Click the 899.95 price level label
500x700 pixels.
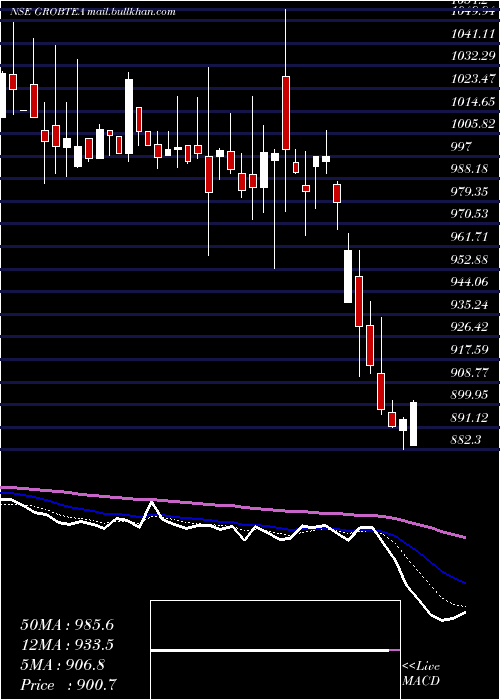(470, 394)
